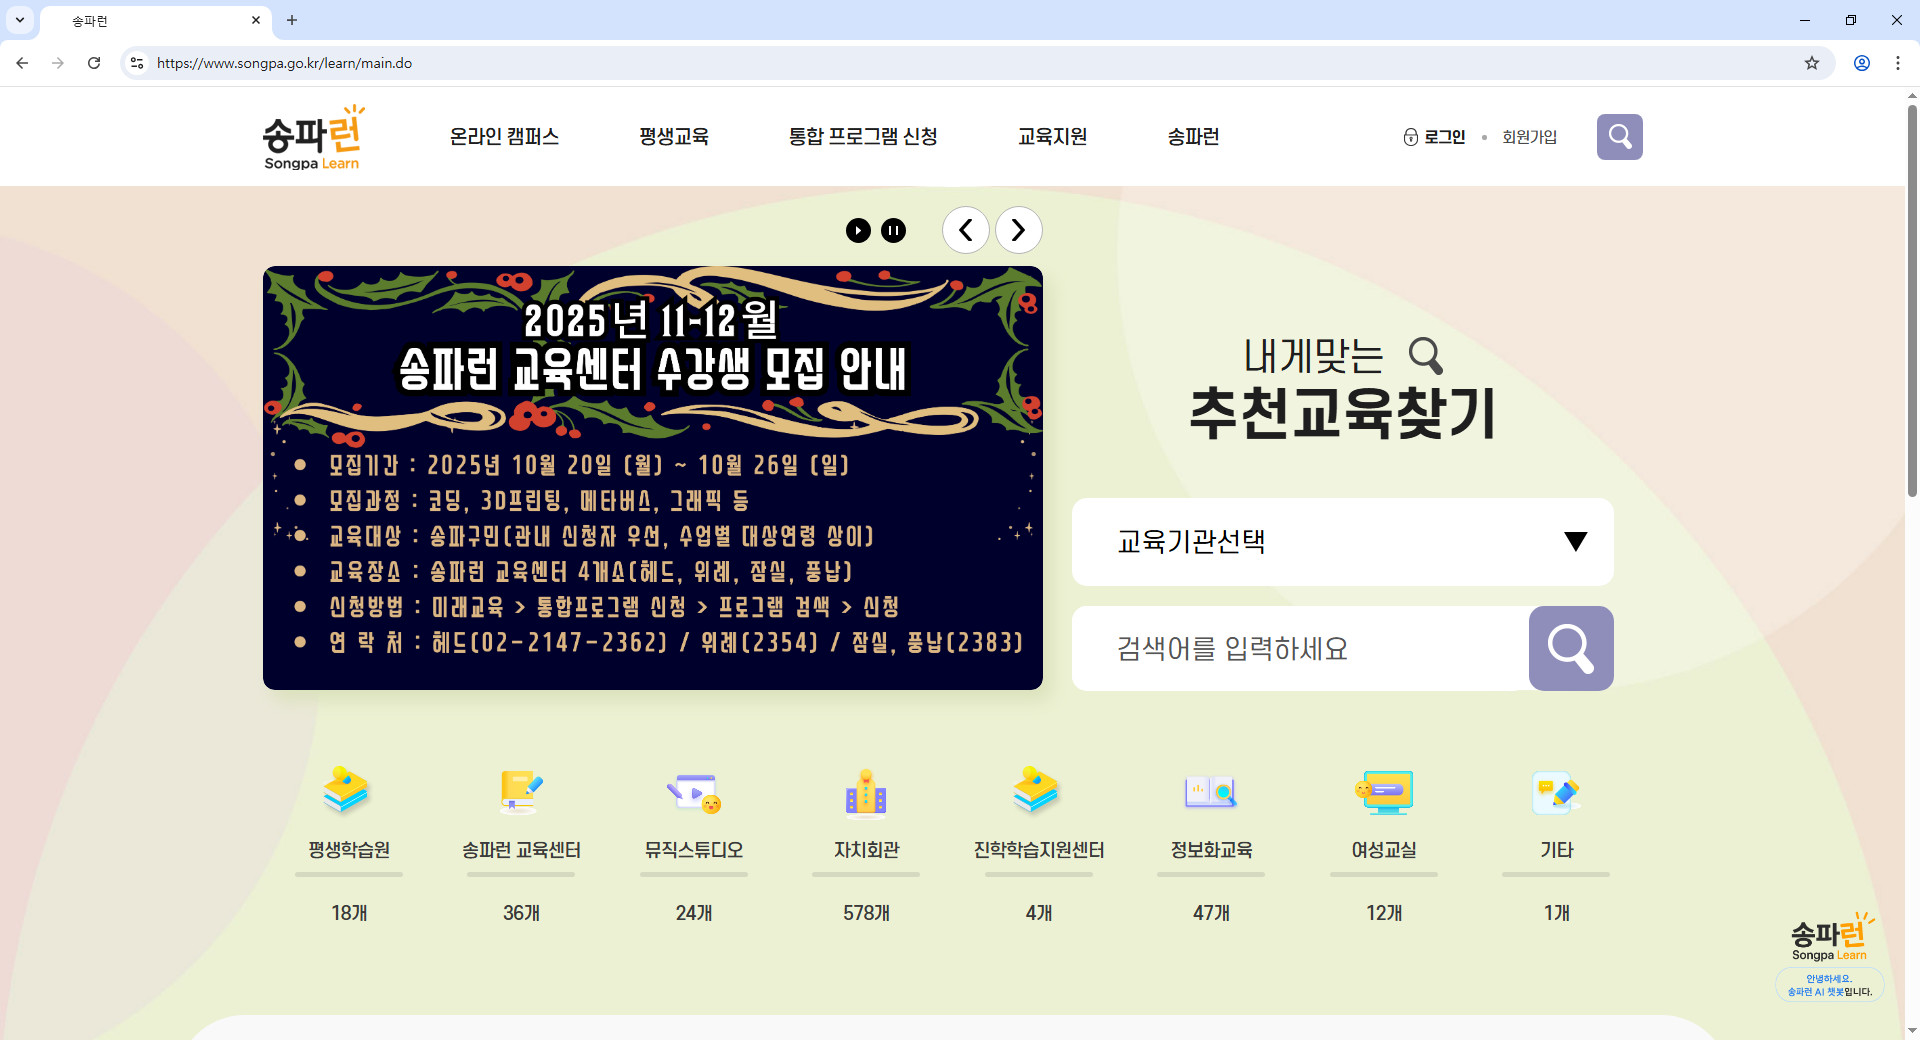Open the 뮤직스튜디오 category icon

tap(694, 791)
